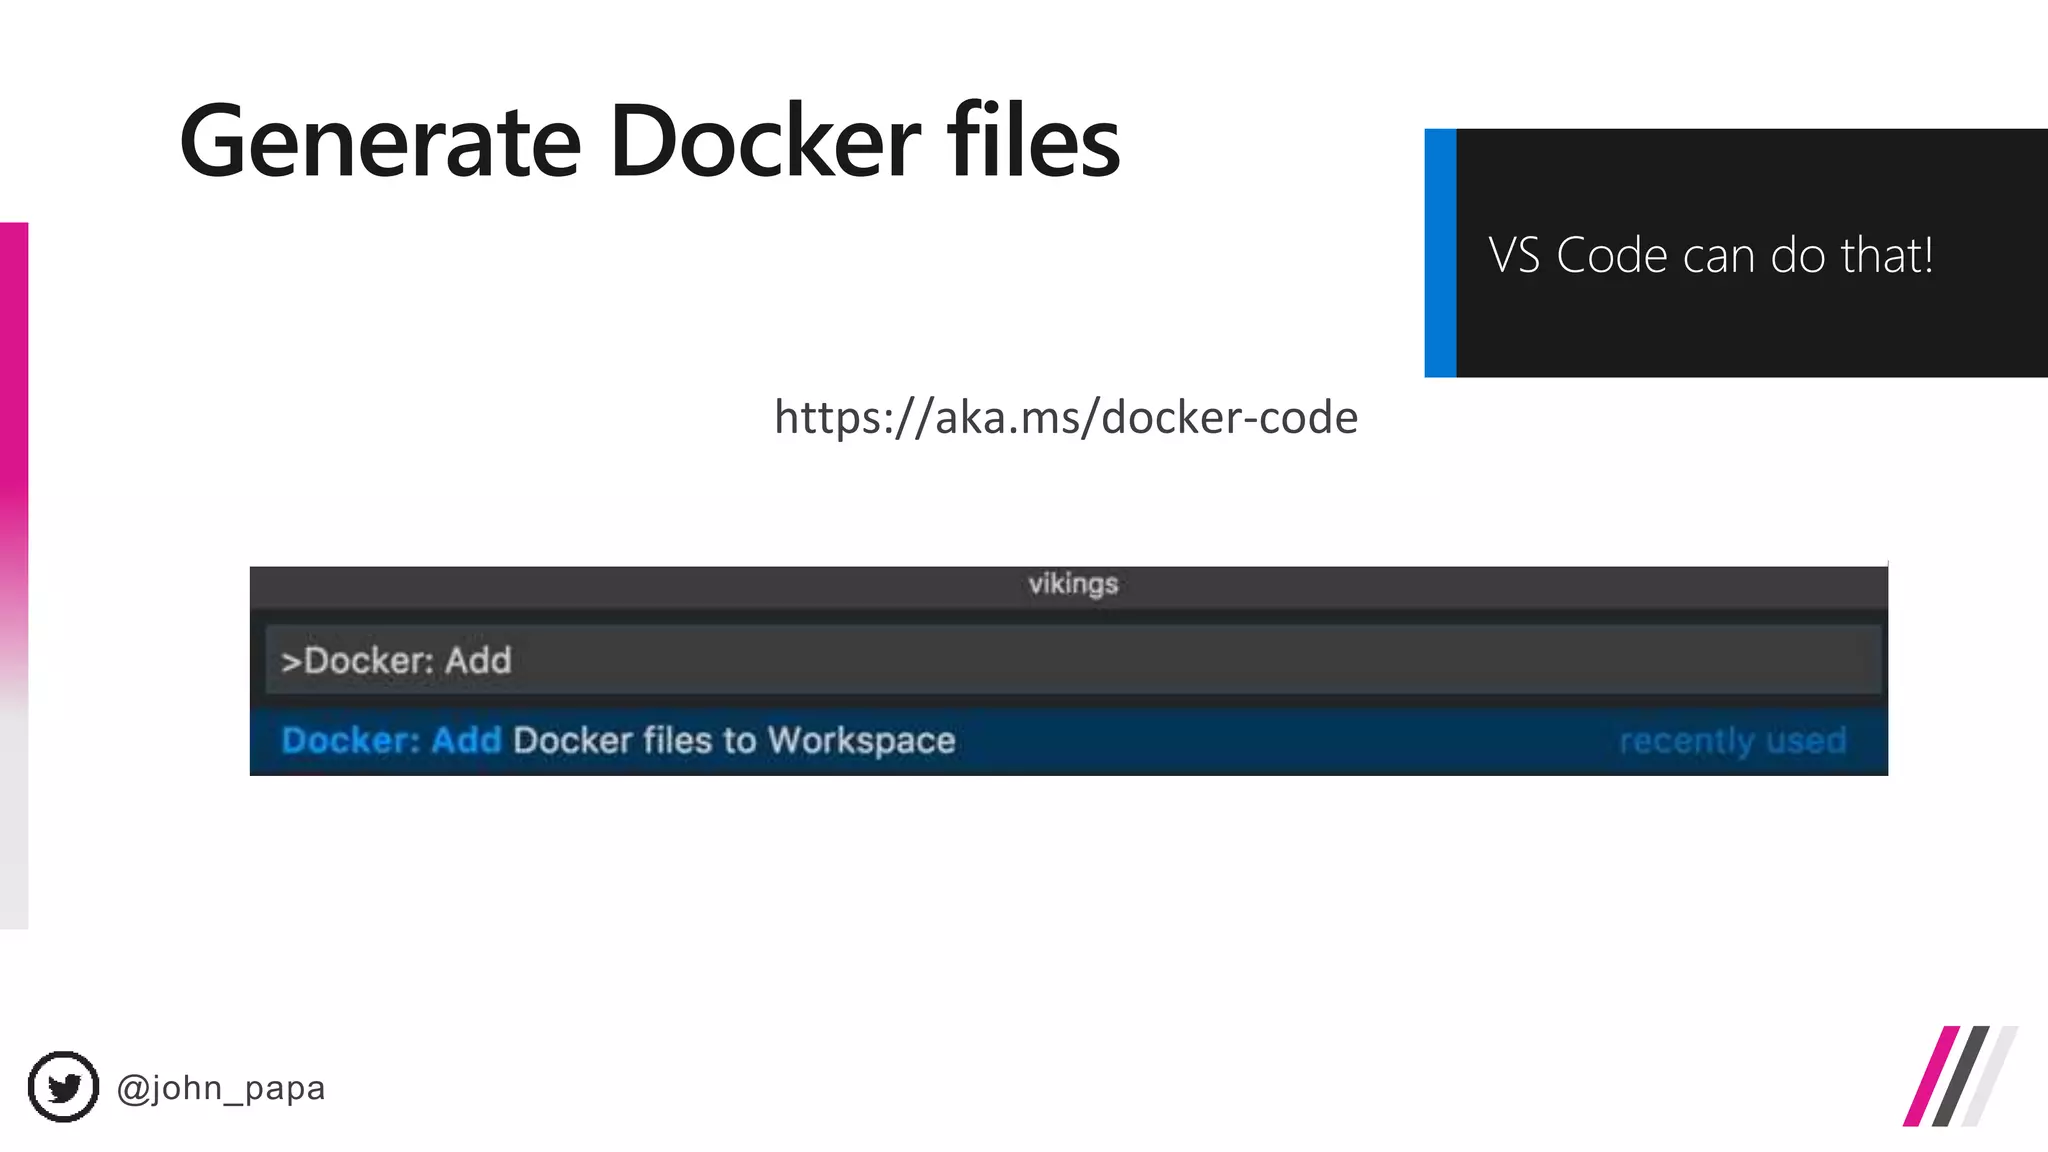The image size is (2048, 1152).
Task: Click the 'Generate Docker files' heading
Action: (650, 141)
